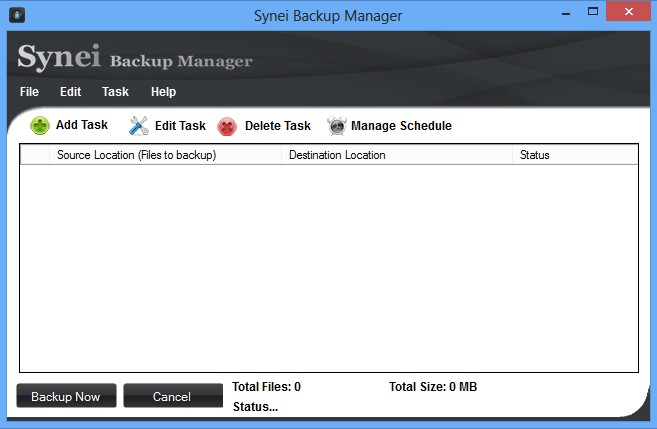Expand the Task menu

click(x=115, y=92)
